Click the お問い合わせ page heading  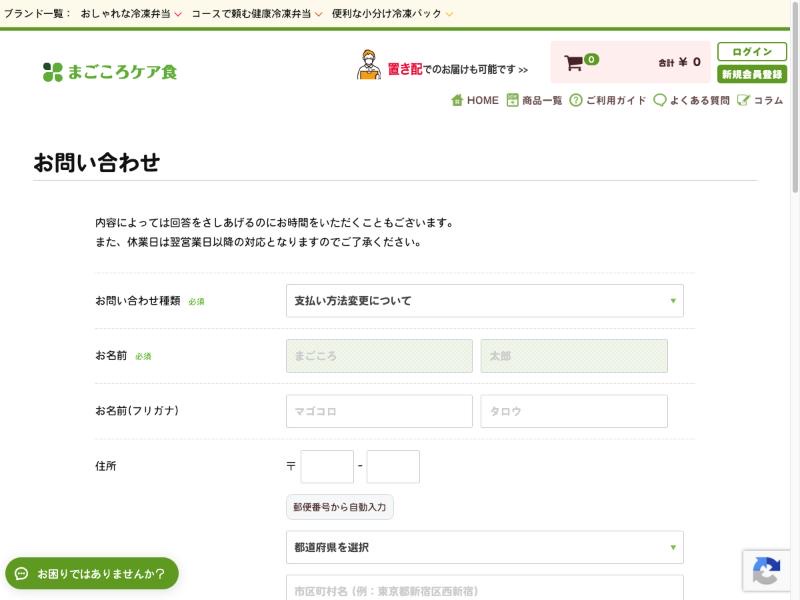click(97, 163)
